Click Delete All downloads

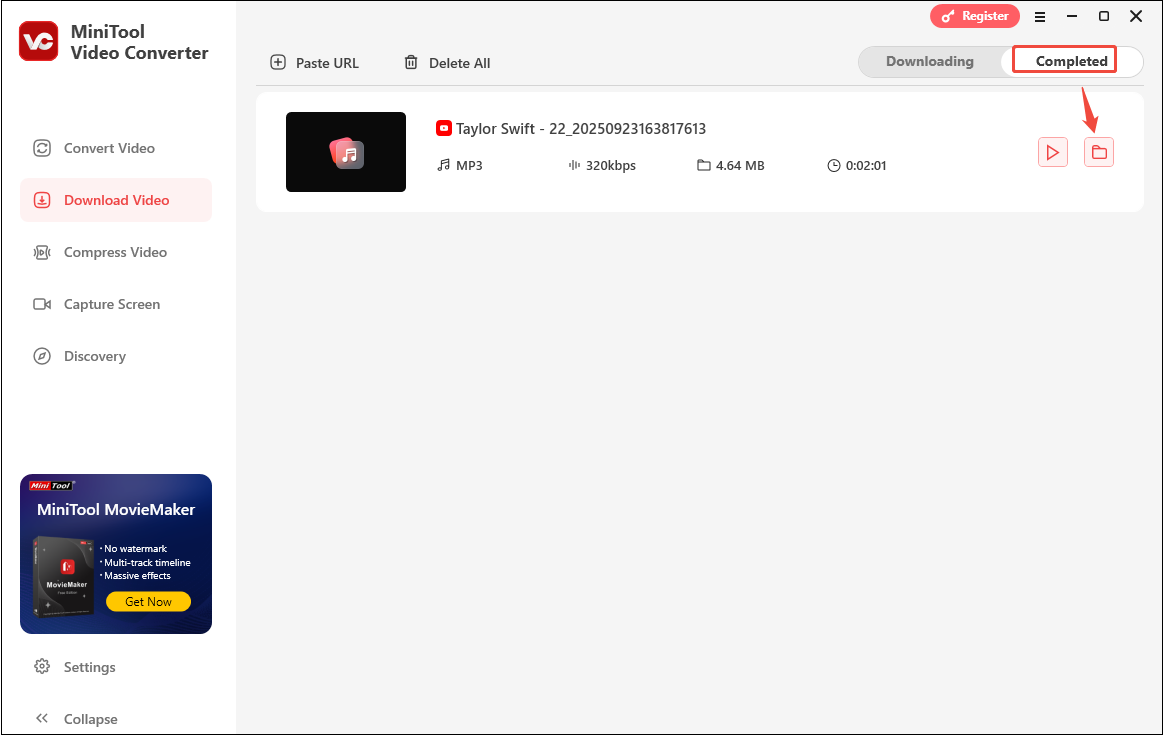[x=447, y=63]
